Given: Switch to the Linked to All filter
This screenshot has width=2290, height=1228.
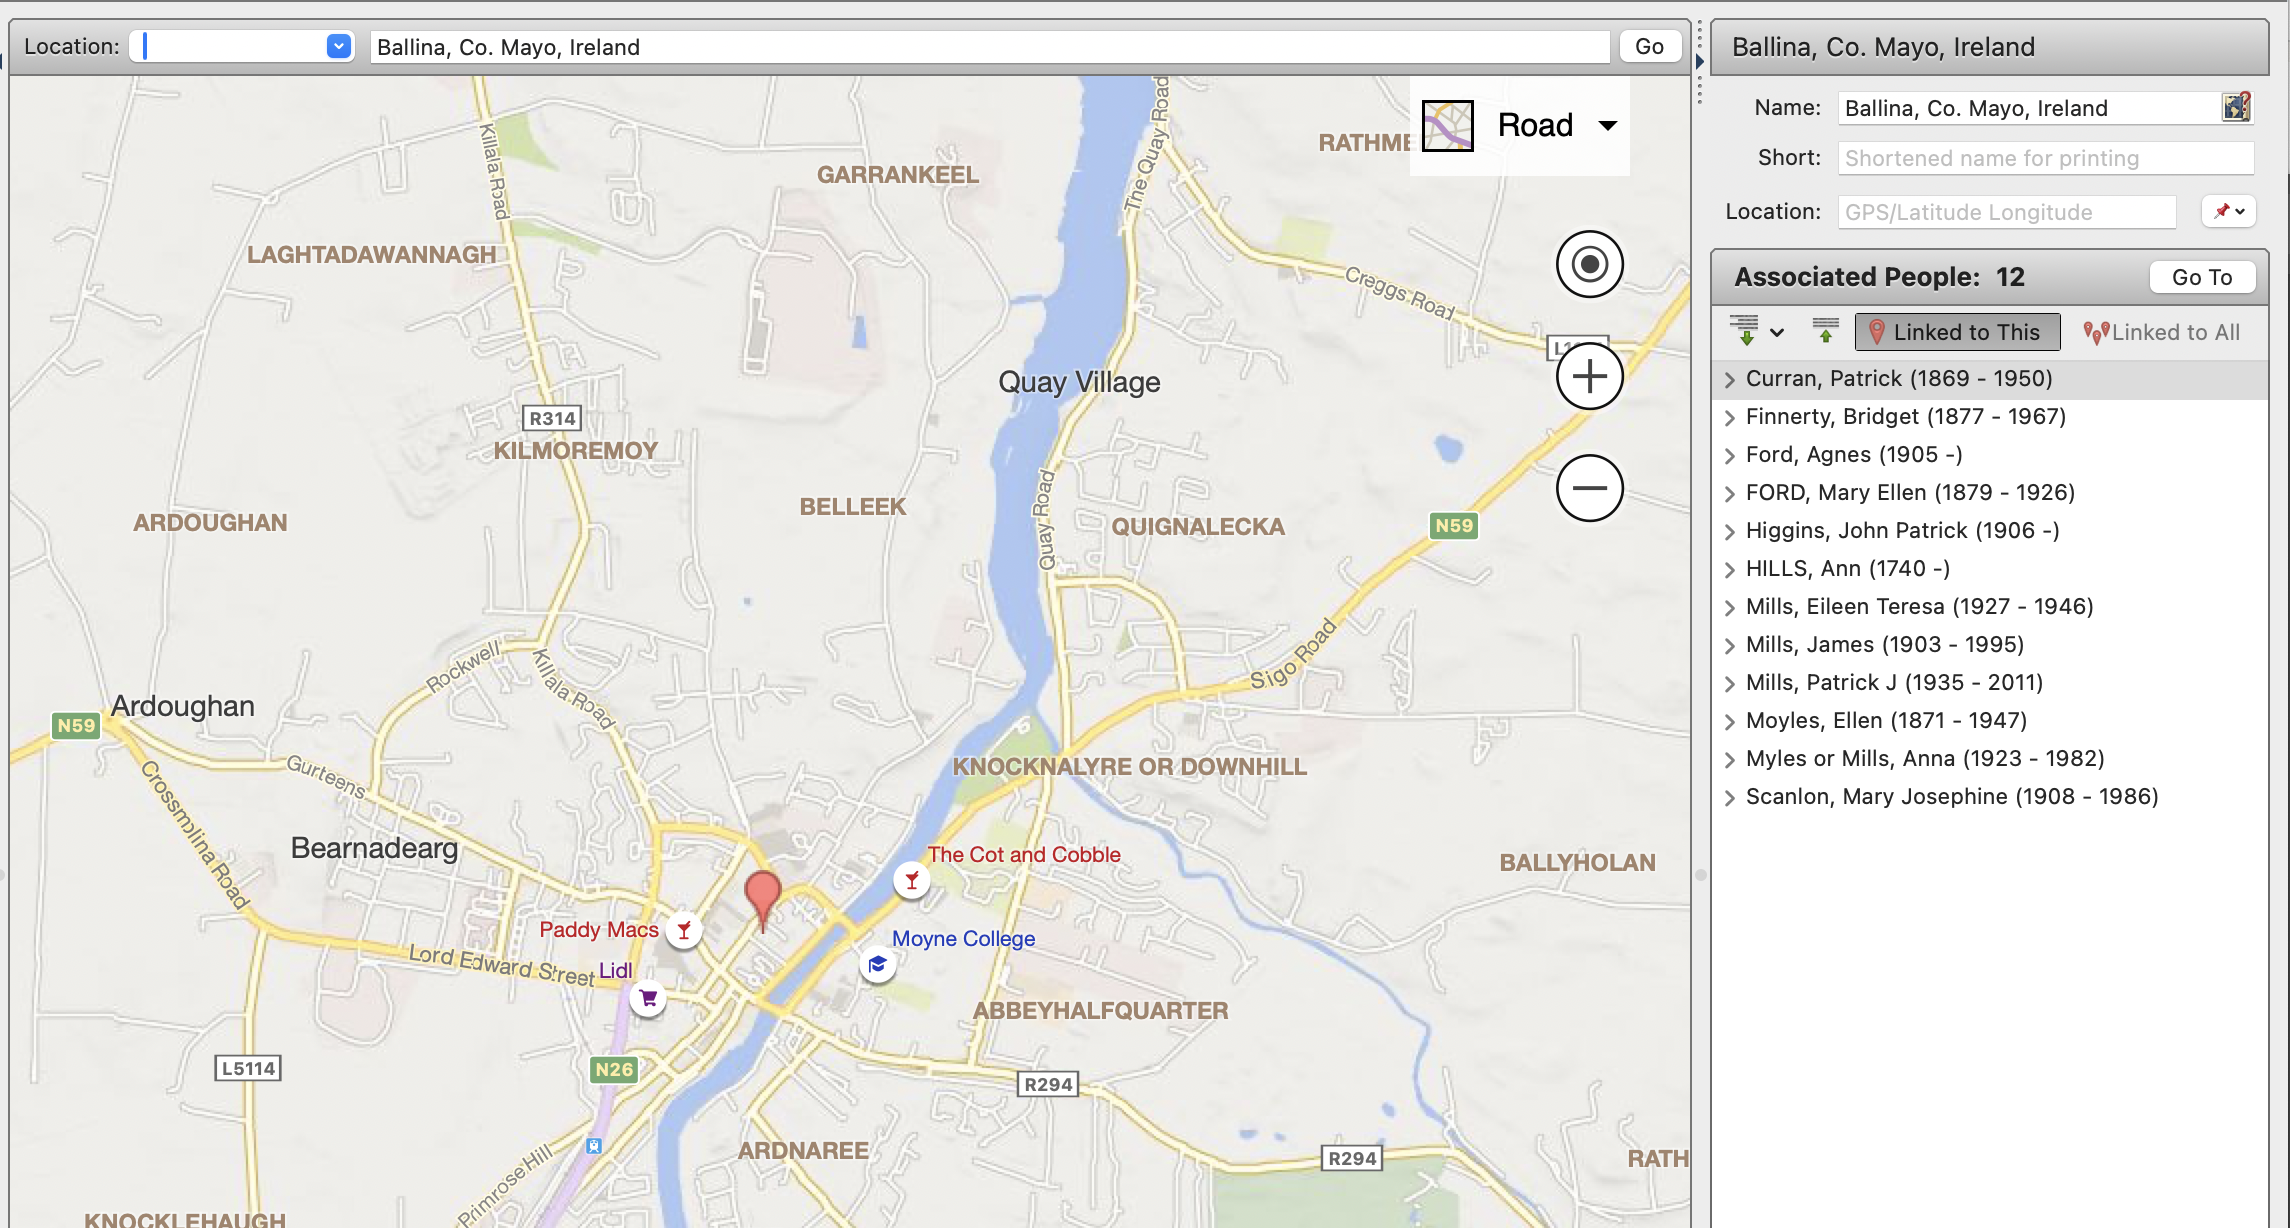Looking at the screenshot, I should (2162, 332).
